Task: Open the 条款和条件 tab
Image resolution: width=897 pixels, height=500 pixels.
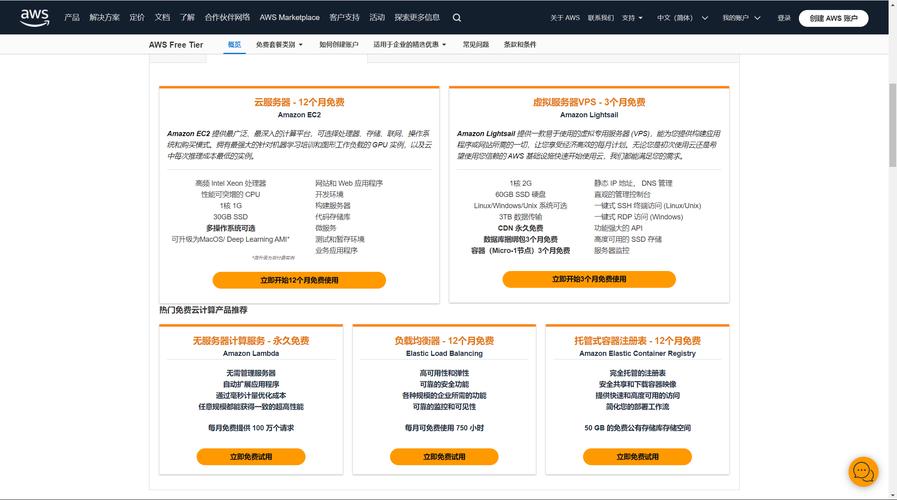Action: coord(520,45)
